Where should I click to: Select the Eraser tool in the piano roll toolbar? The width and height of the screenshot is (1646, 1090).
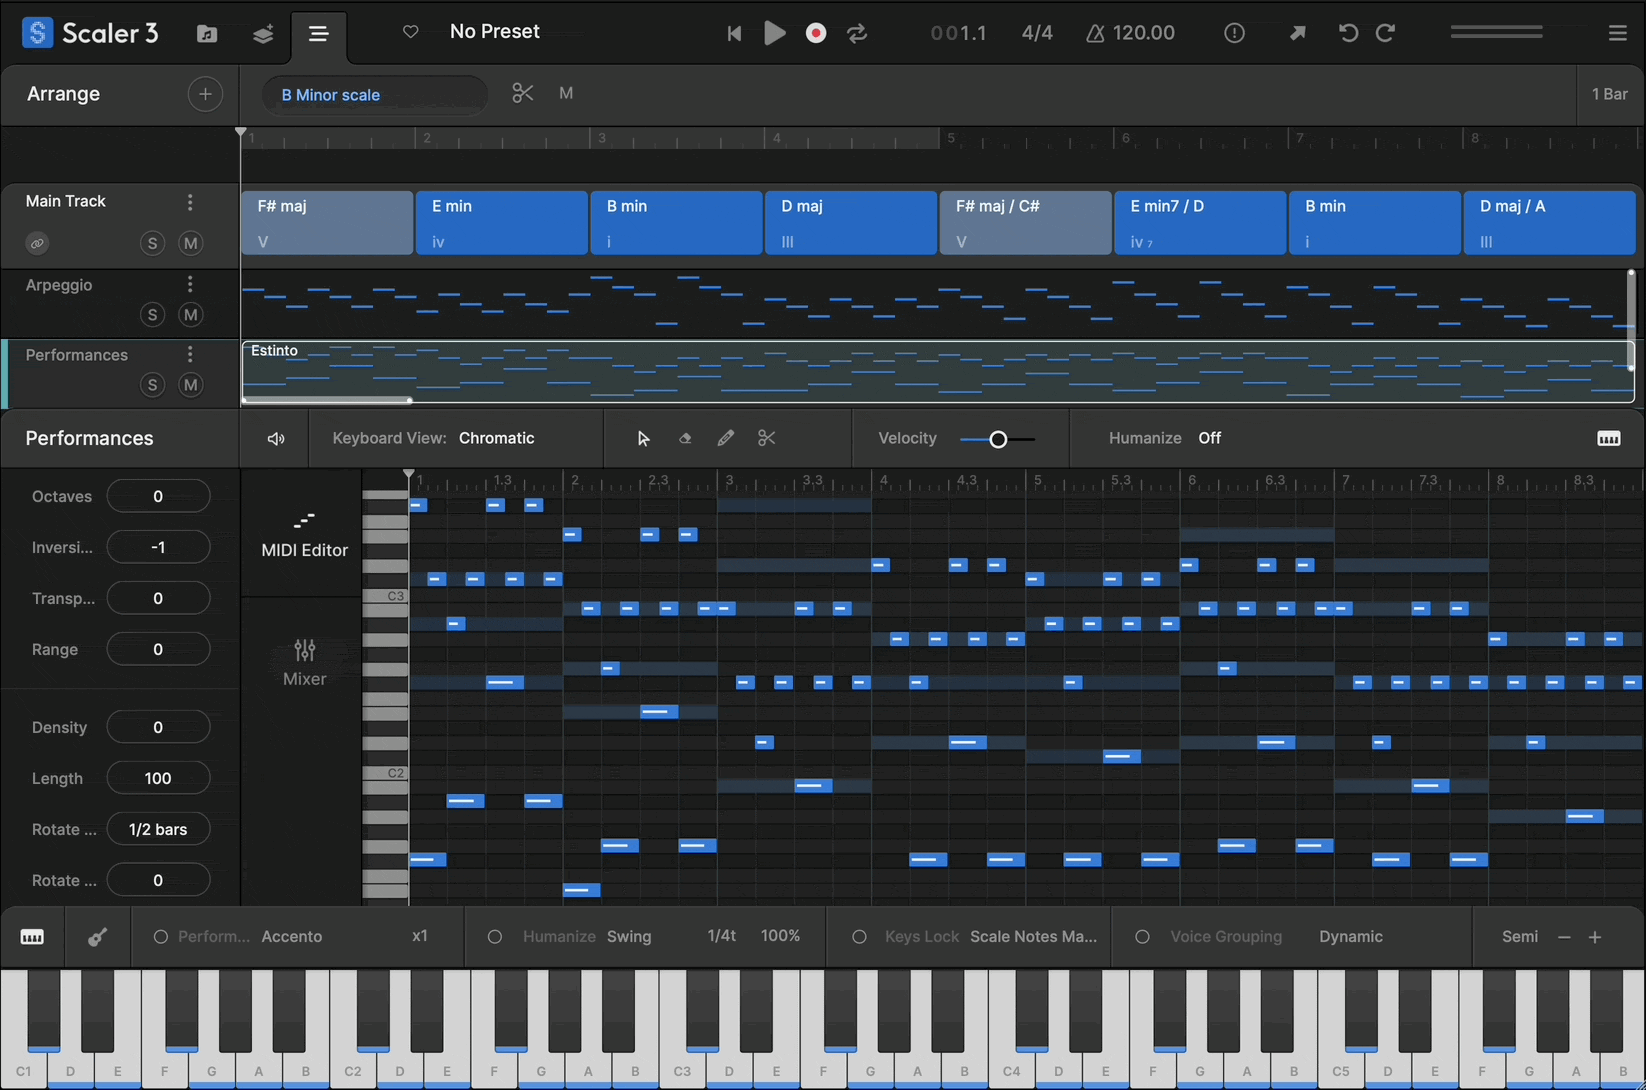(x=685, y=438)
